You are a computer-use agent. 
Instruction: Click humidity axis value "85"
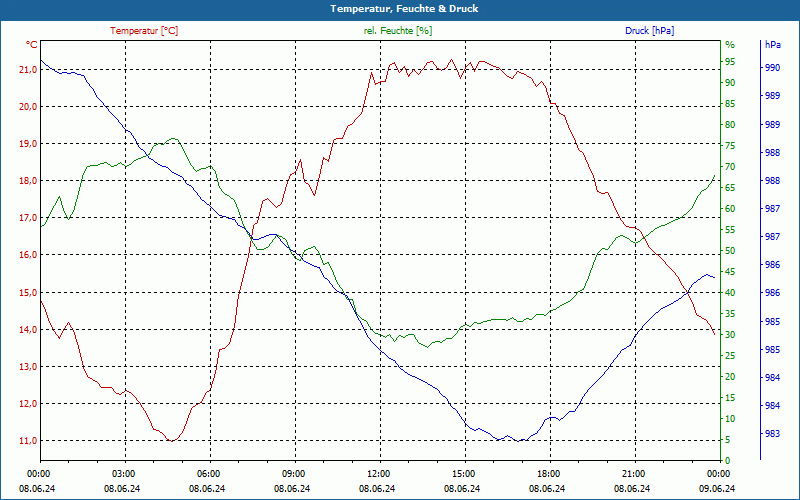(x=730, y=104)
